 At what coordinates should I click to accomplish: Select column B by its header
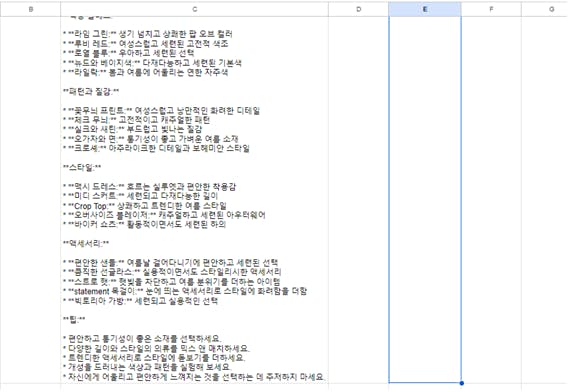coord(30,9)
